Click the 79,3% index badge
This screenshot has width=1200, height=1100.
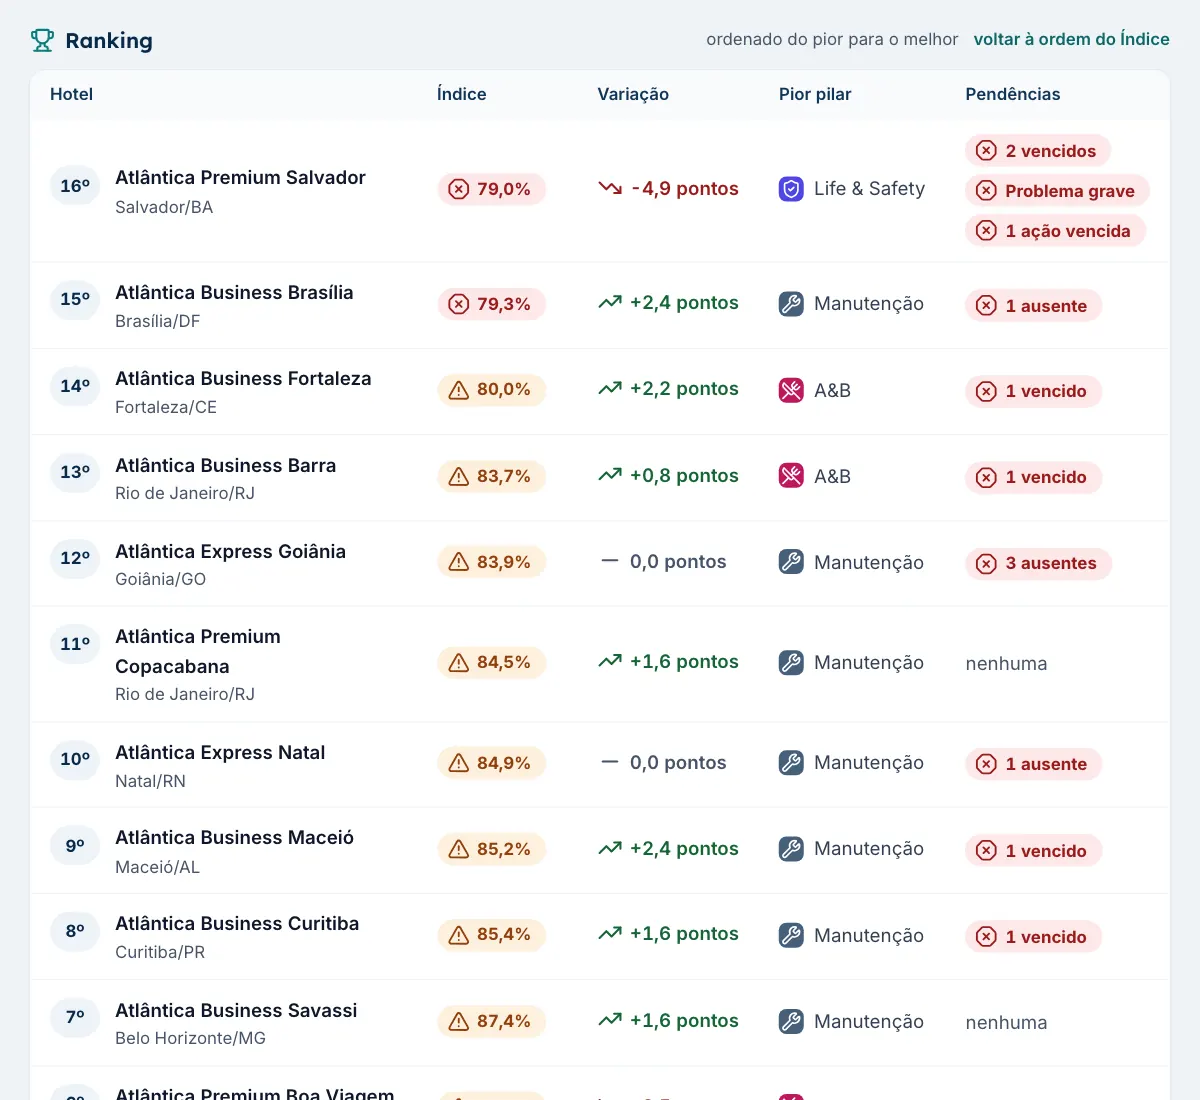491,304
